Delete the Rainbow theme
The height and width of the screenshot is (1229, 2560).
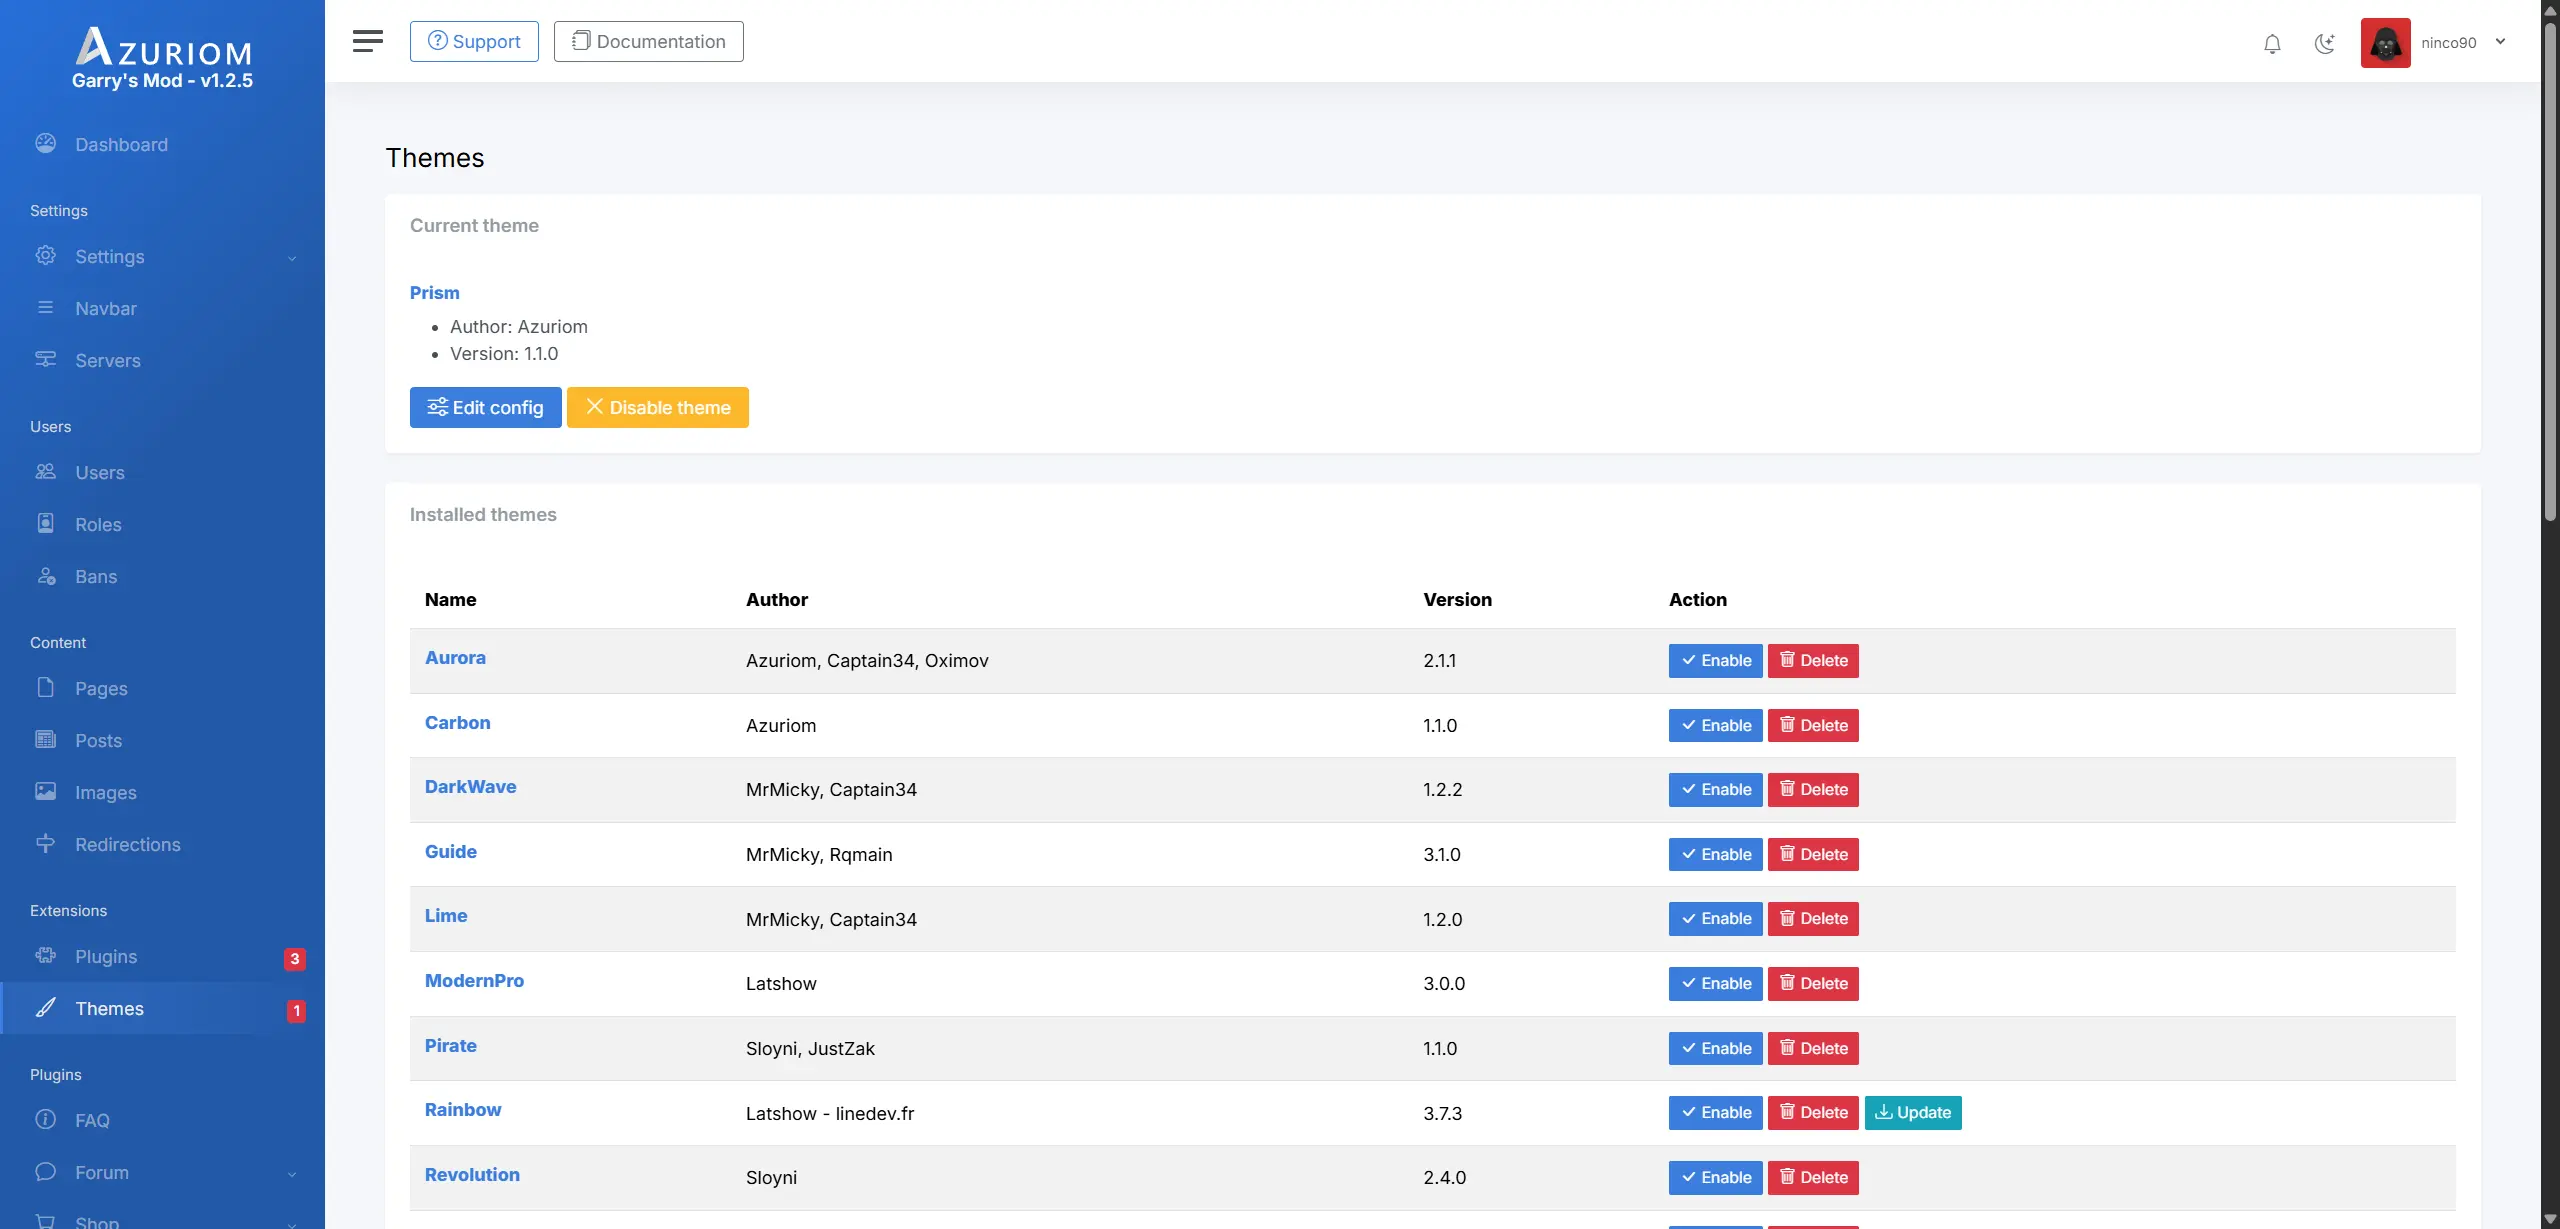(1813, 1112)
